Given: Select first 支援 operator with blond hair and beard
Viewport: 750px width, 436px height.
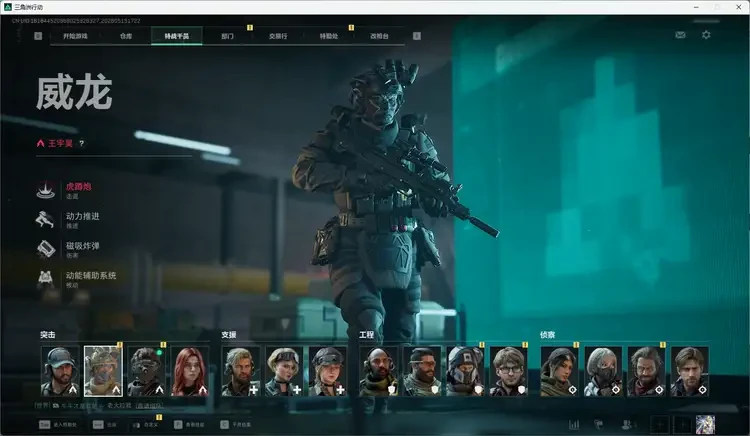Looking at the screenshot, I should 241,371.
